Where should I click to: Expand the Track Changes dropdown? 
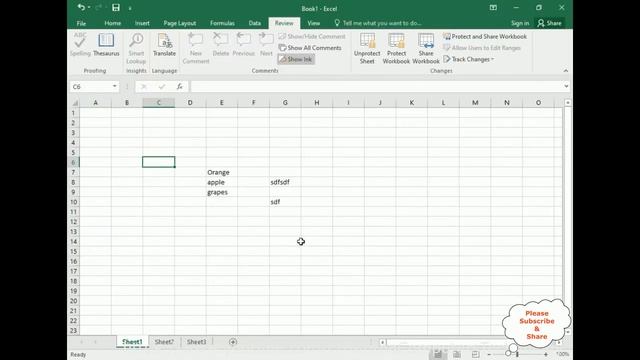coord(469,59)
